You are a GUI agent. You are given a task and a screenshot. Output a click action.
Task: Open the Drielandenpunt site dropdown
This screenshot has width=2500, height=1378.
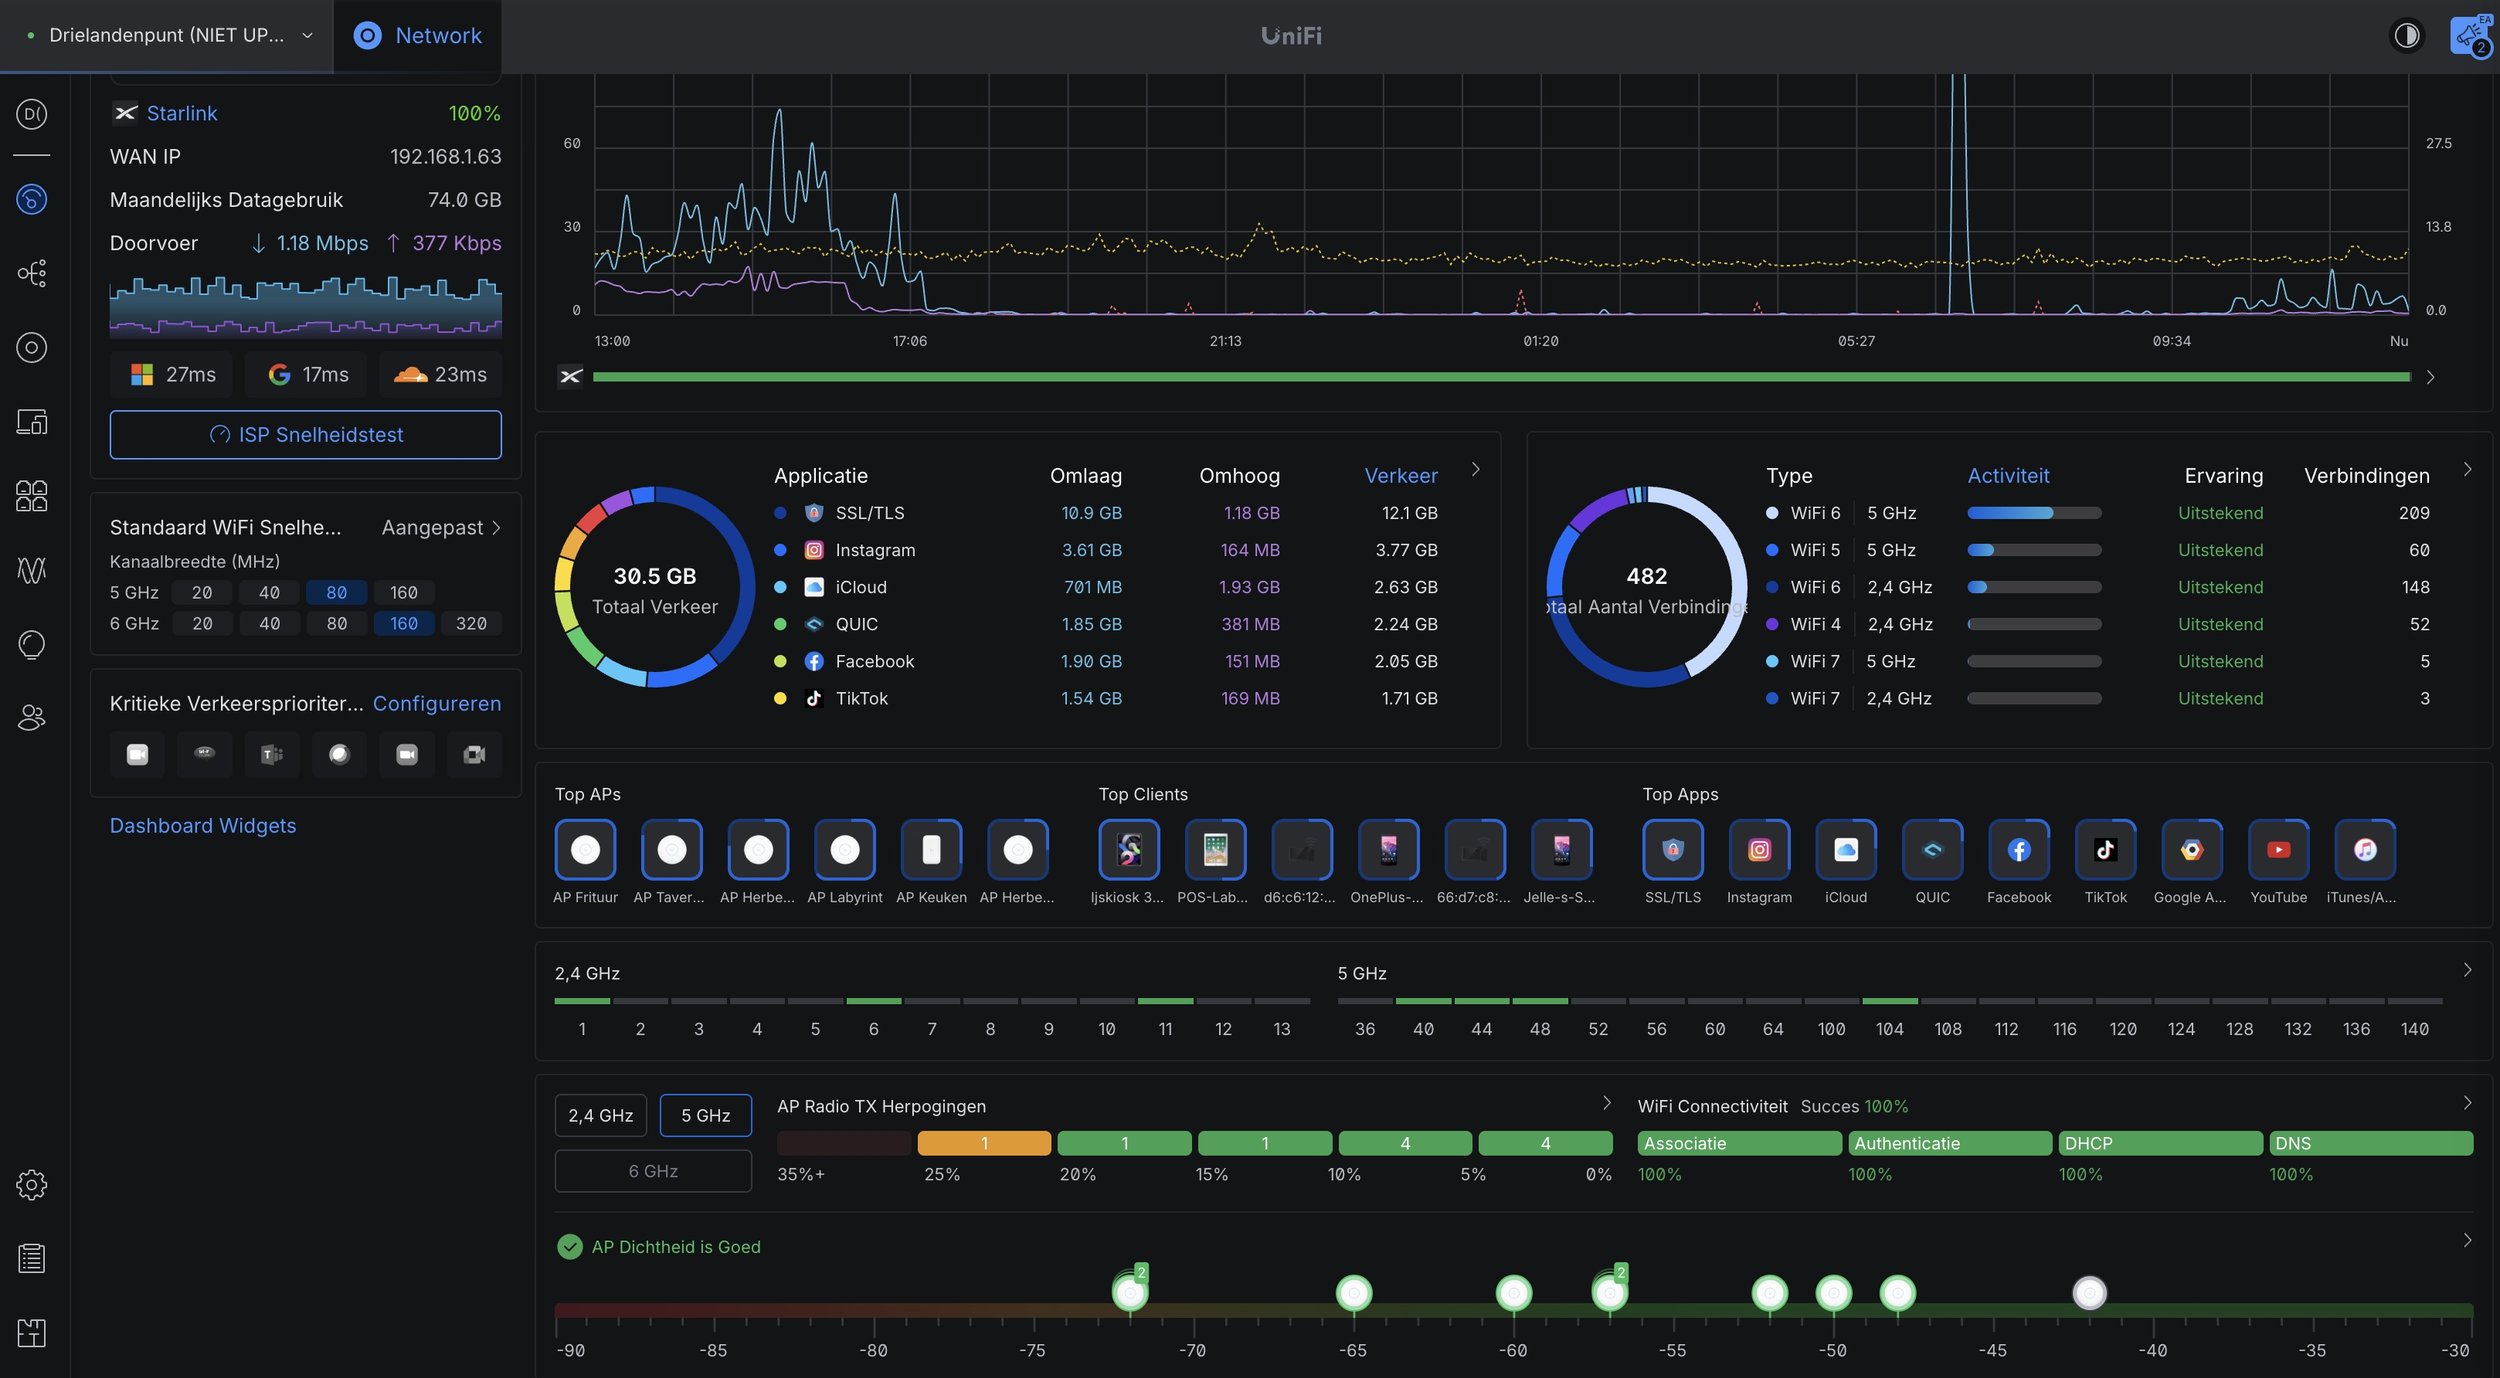coord(168,36)
